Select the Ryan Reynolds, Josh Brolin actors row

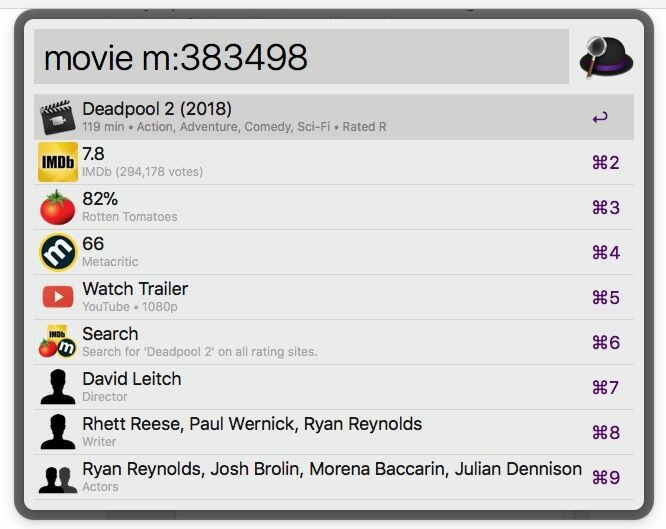point(333,478)
